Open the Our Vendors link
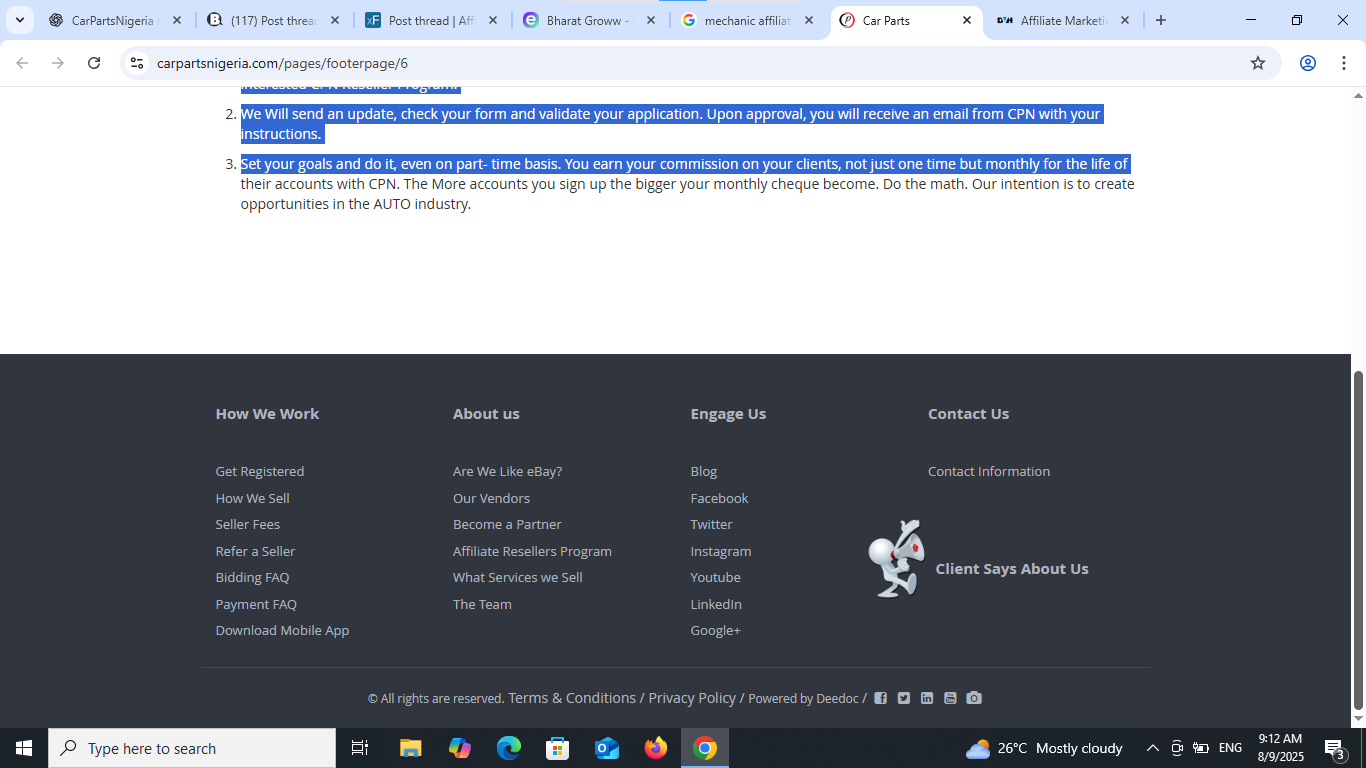 491,498
